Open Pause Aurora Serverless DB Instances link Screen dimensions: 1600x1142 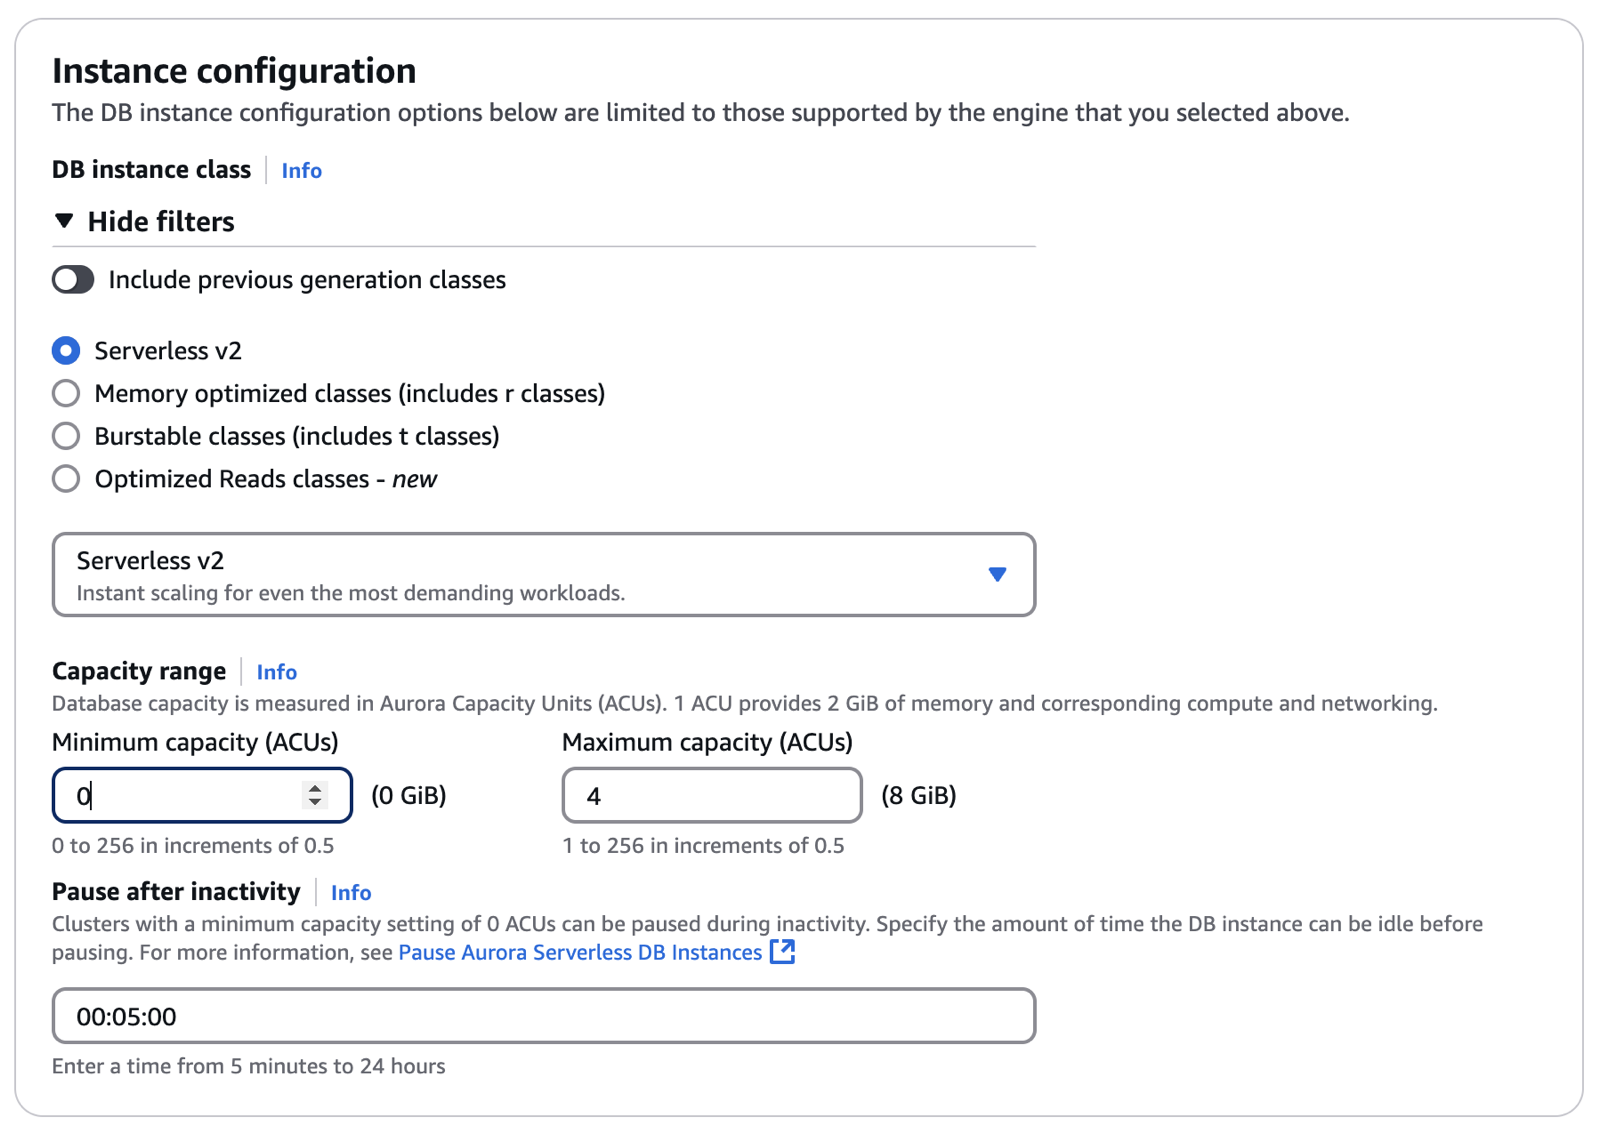[580, 953]
